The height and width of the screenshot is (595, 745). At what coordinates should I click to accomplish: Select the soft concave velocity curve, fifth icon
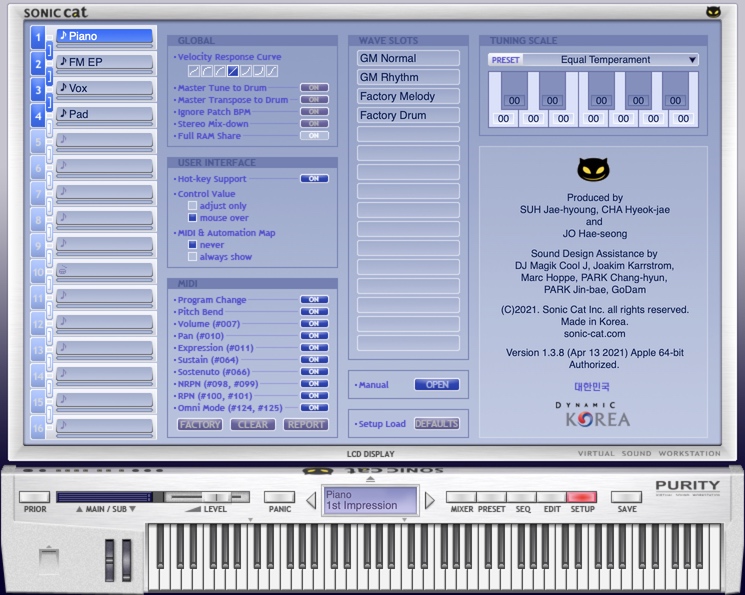(x=246, y=71)
